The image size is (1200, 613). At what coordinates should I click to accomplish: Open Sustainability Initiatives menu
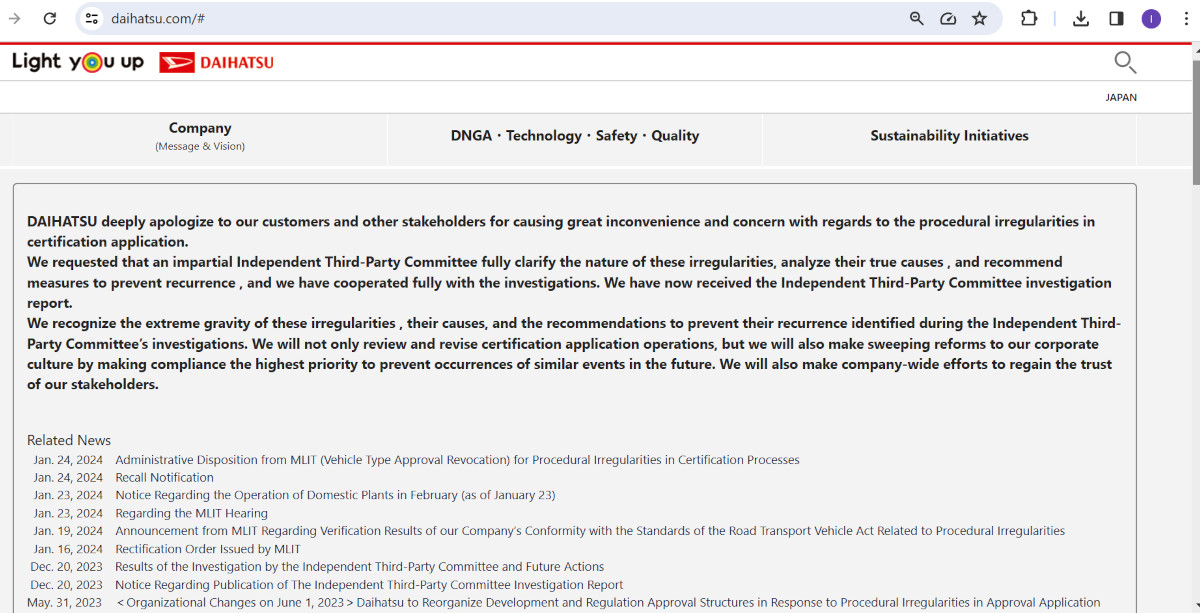coord(949,136)
